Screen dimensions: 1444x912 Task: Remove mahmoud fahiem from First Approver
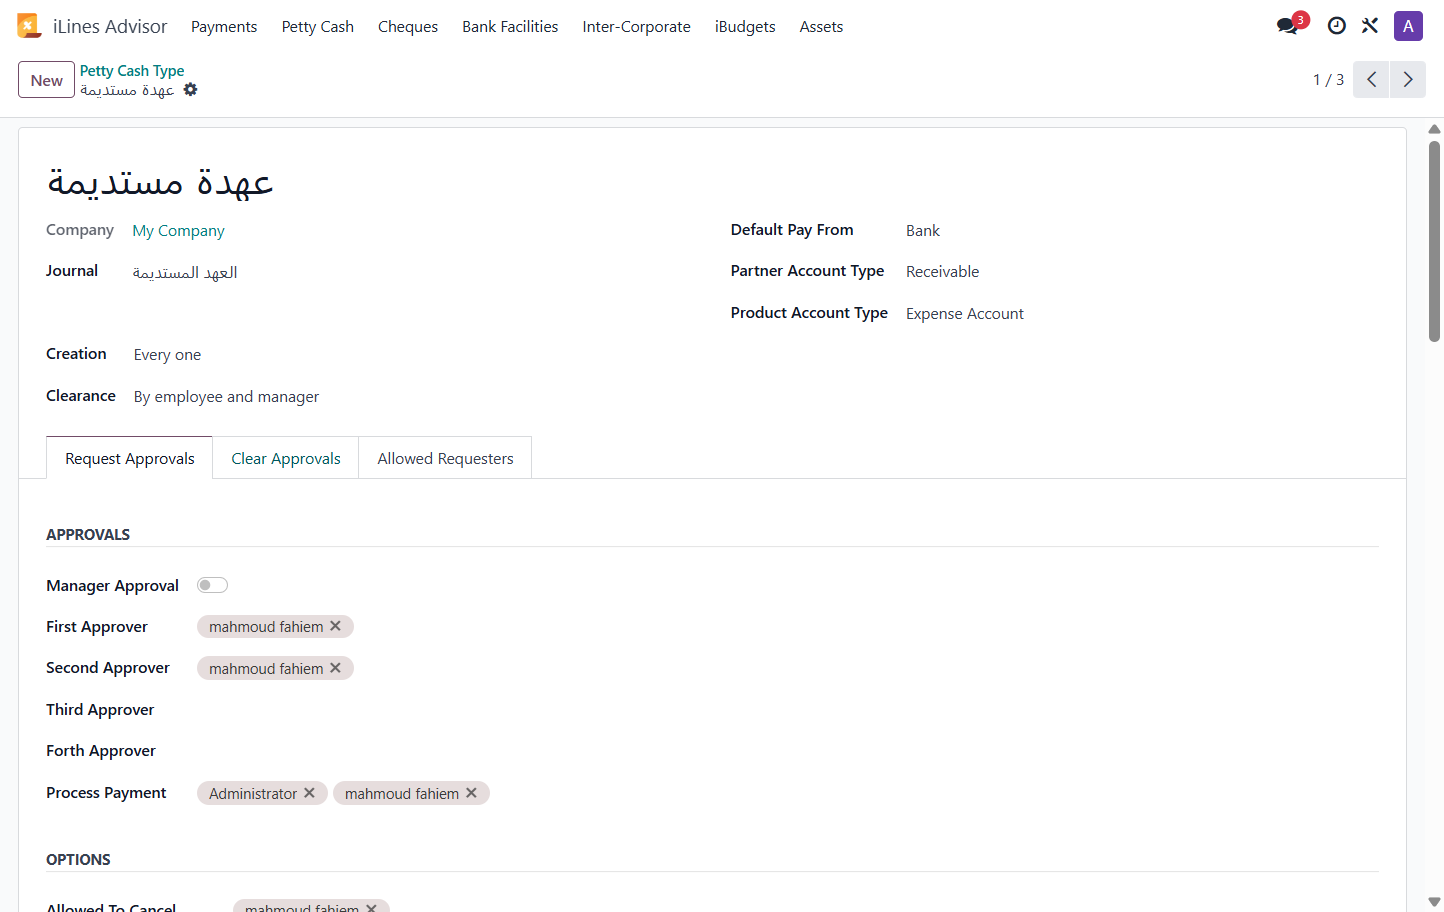[336, 626]
